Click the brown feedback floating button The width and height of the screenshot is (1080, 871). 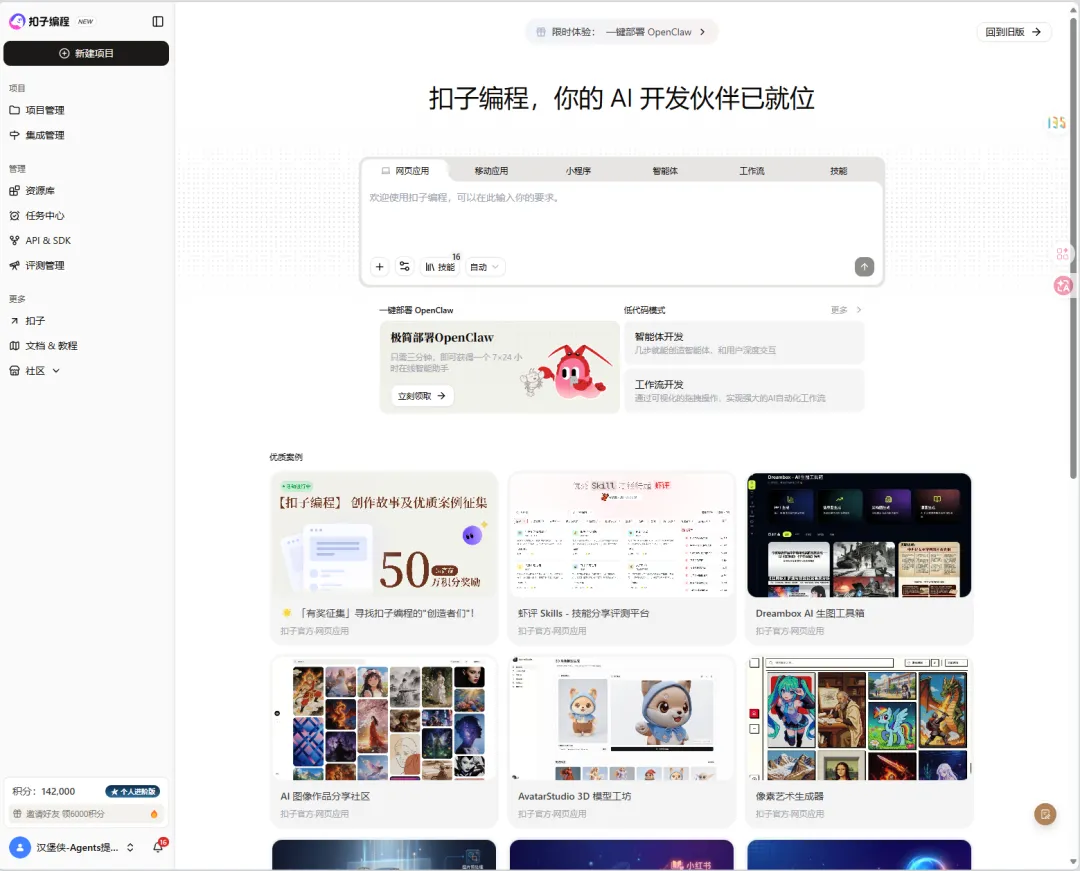click(x=1045, y=815)
